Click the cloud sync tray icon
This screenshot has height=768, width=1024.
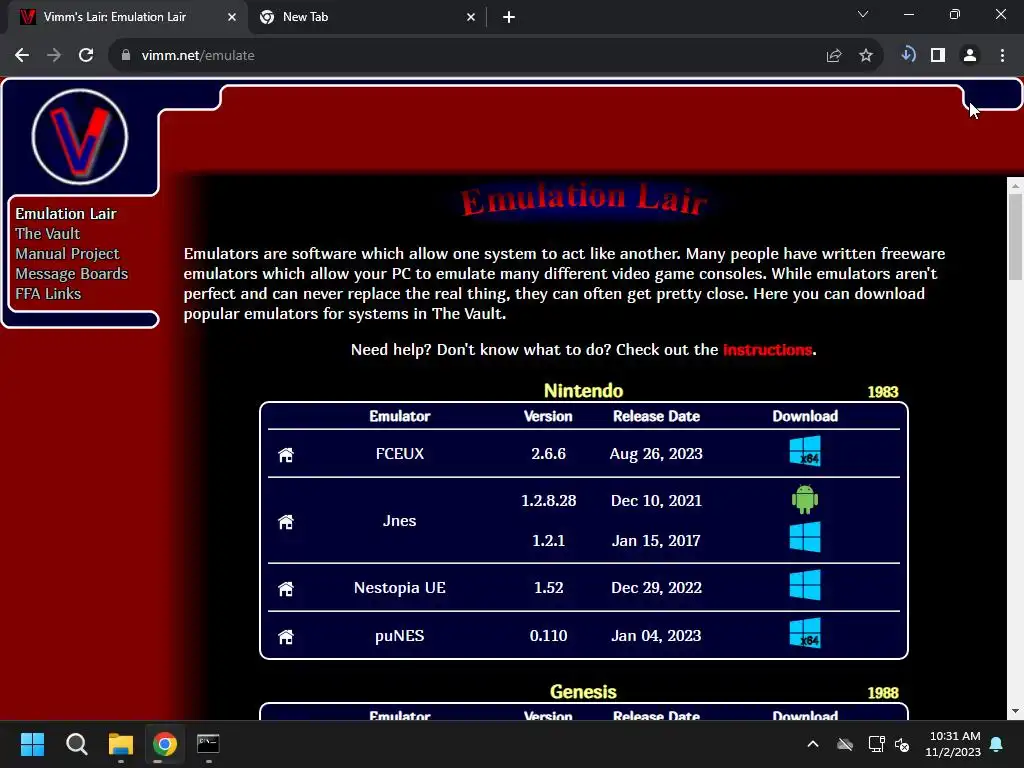pos(845,744)
